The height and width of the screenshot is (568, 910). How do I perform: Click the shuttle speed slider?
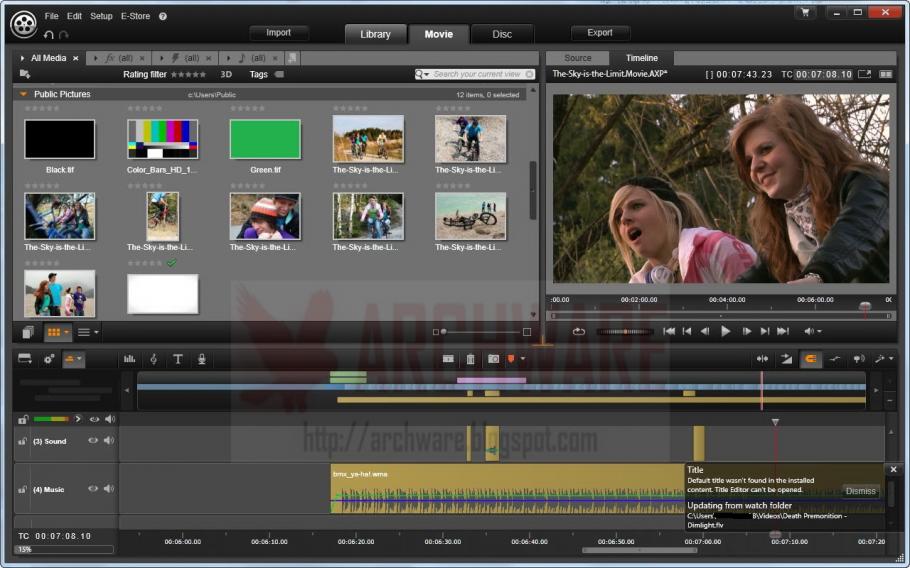[x=625, y=331]
